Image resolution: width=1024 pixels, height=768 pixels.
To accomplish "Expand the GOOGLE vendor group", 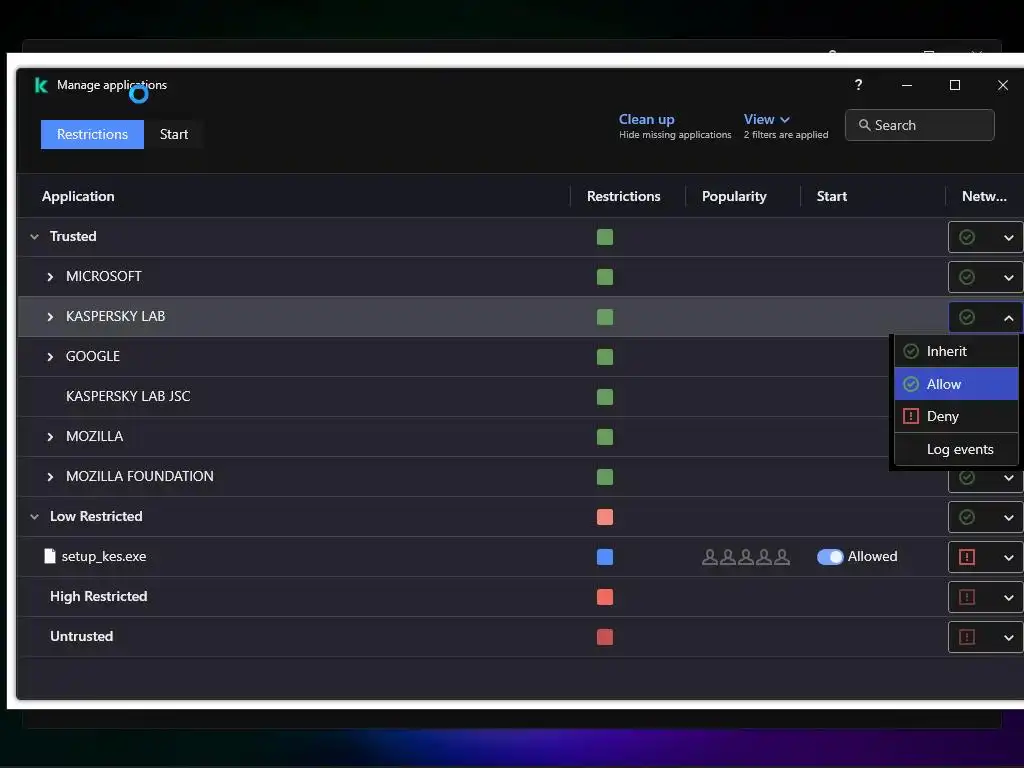I will coord(50,357).
